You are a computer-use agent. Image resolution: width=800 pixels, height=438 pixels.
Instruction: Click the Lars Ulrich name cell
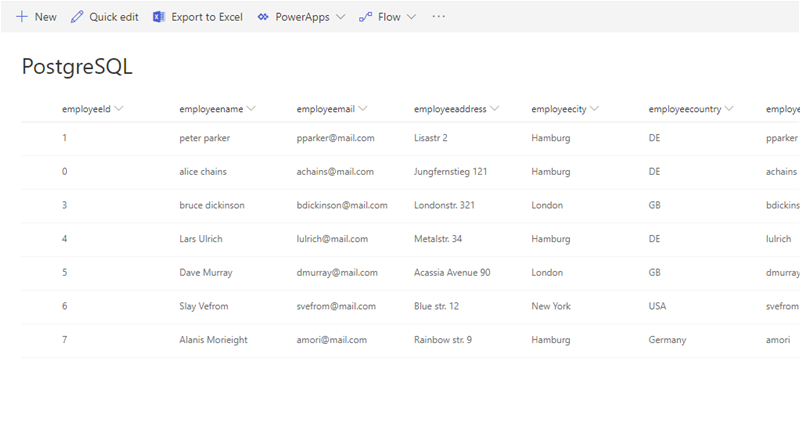[200, 239]
